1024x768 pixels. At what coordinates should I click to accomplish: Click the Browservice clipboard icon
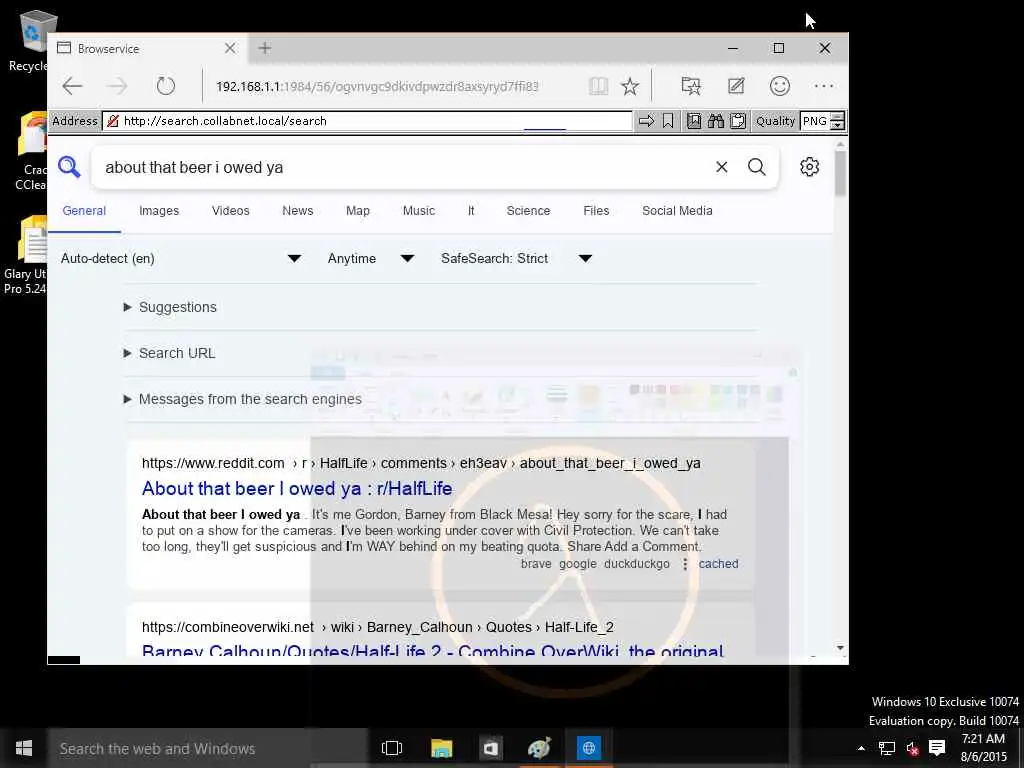point(738,121)
